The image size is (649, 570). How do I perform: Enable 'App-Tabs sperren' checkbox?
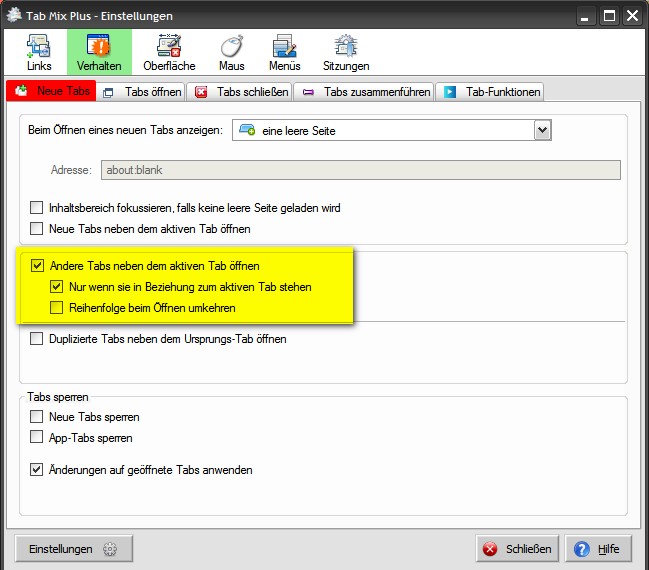[36, 437]
